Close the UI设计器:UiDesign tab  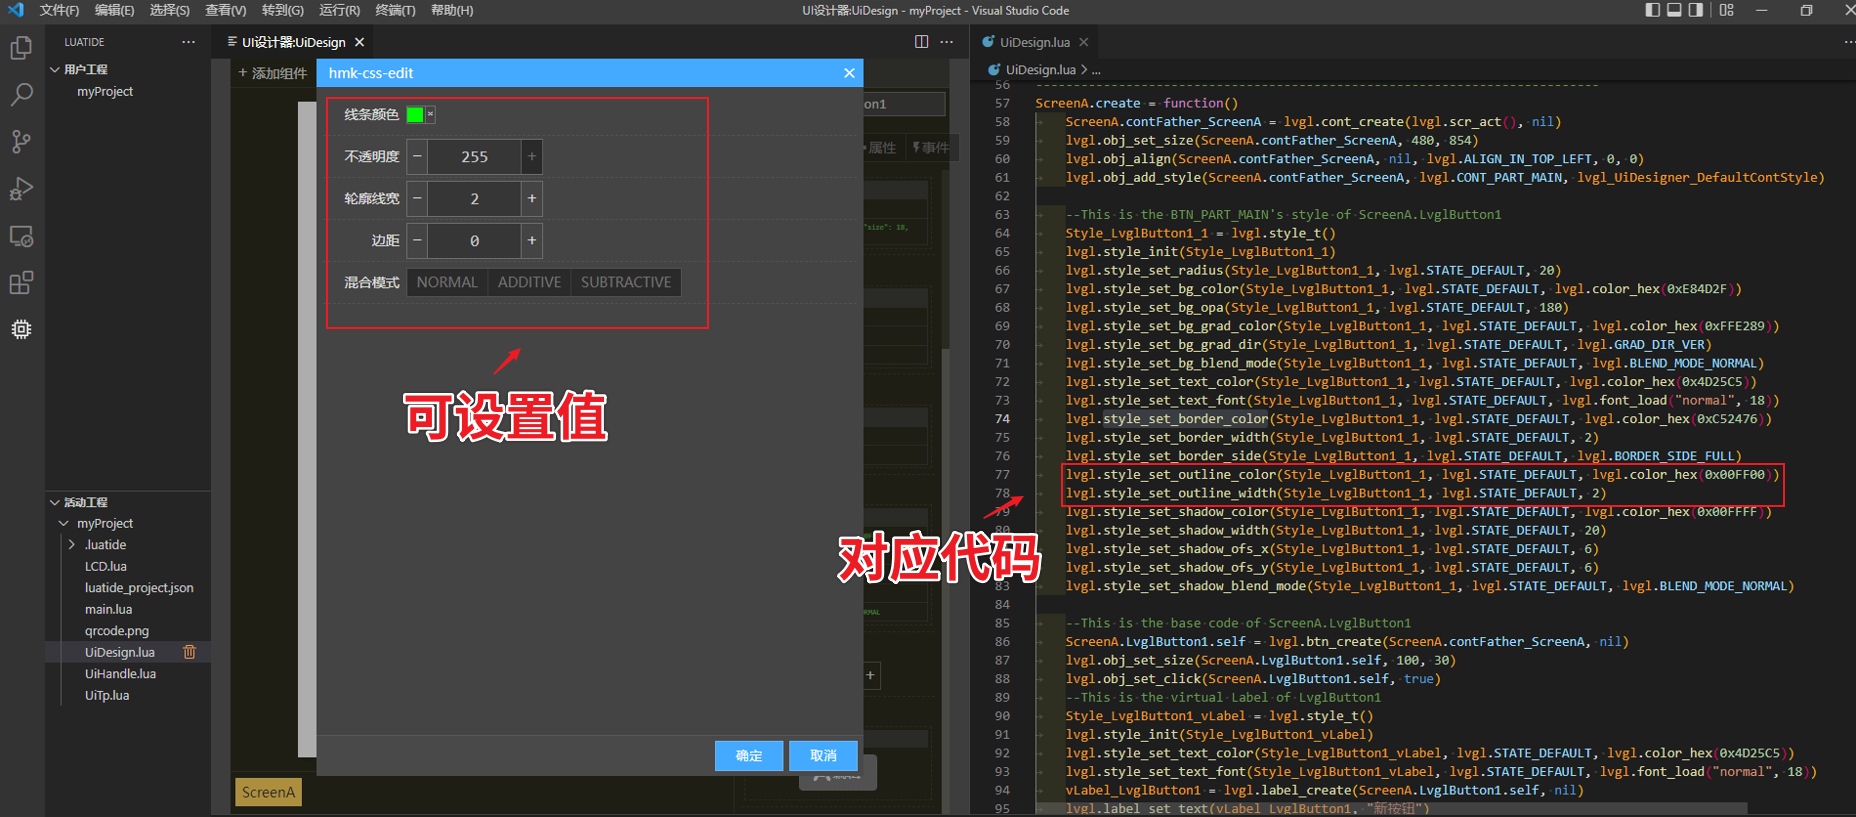pos(359,42)
